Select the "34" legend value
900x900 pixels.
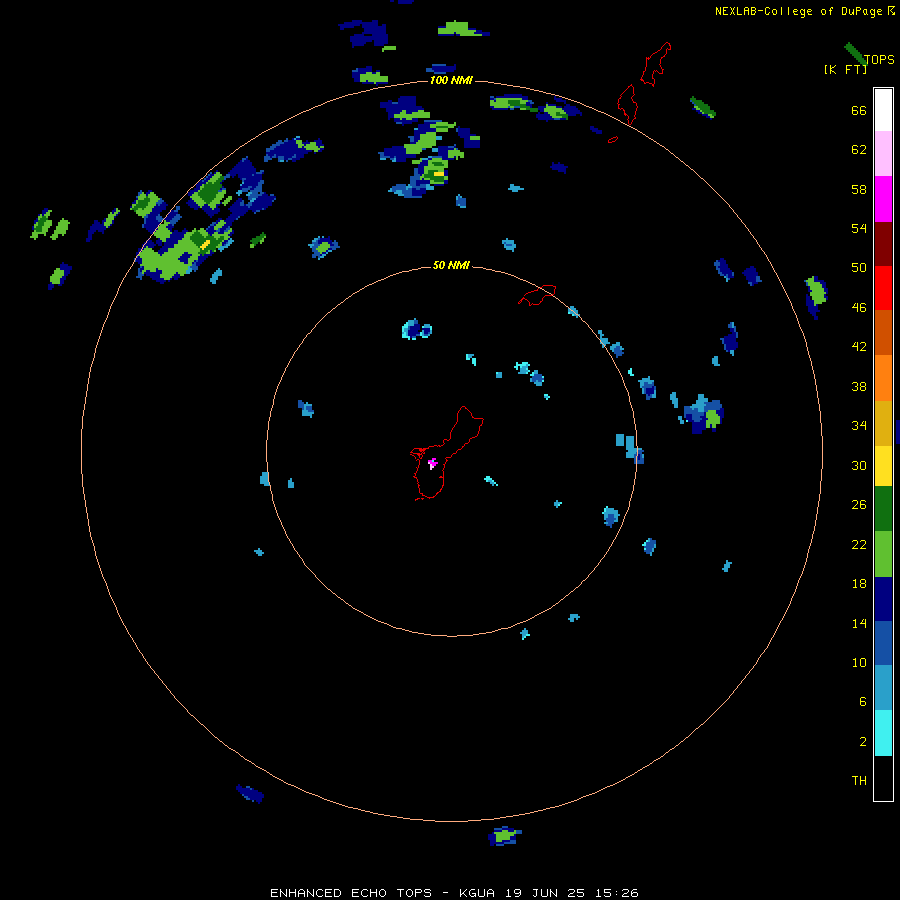tap(859, 426)
